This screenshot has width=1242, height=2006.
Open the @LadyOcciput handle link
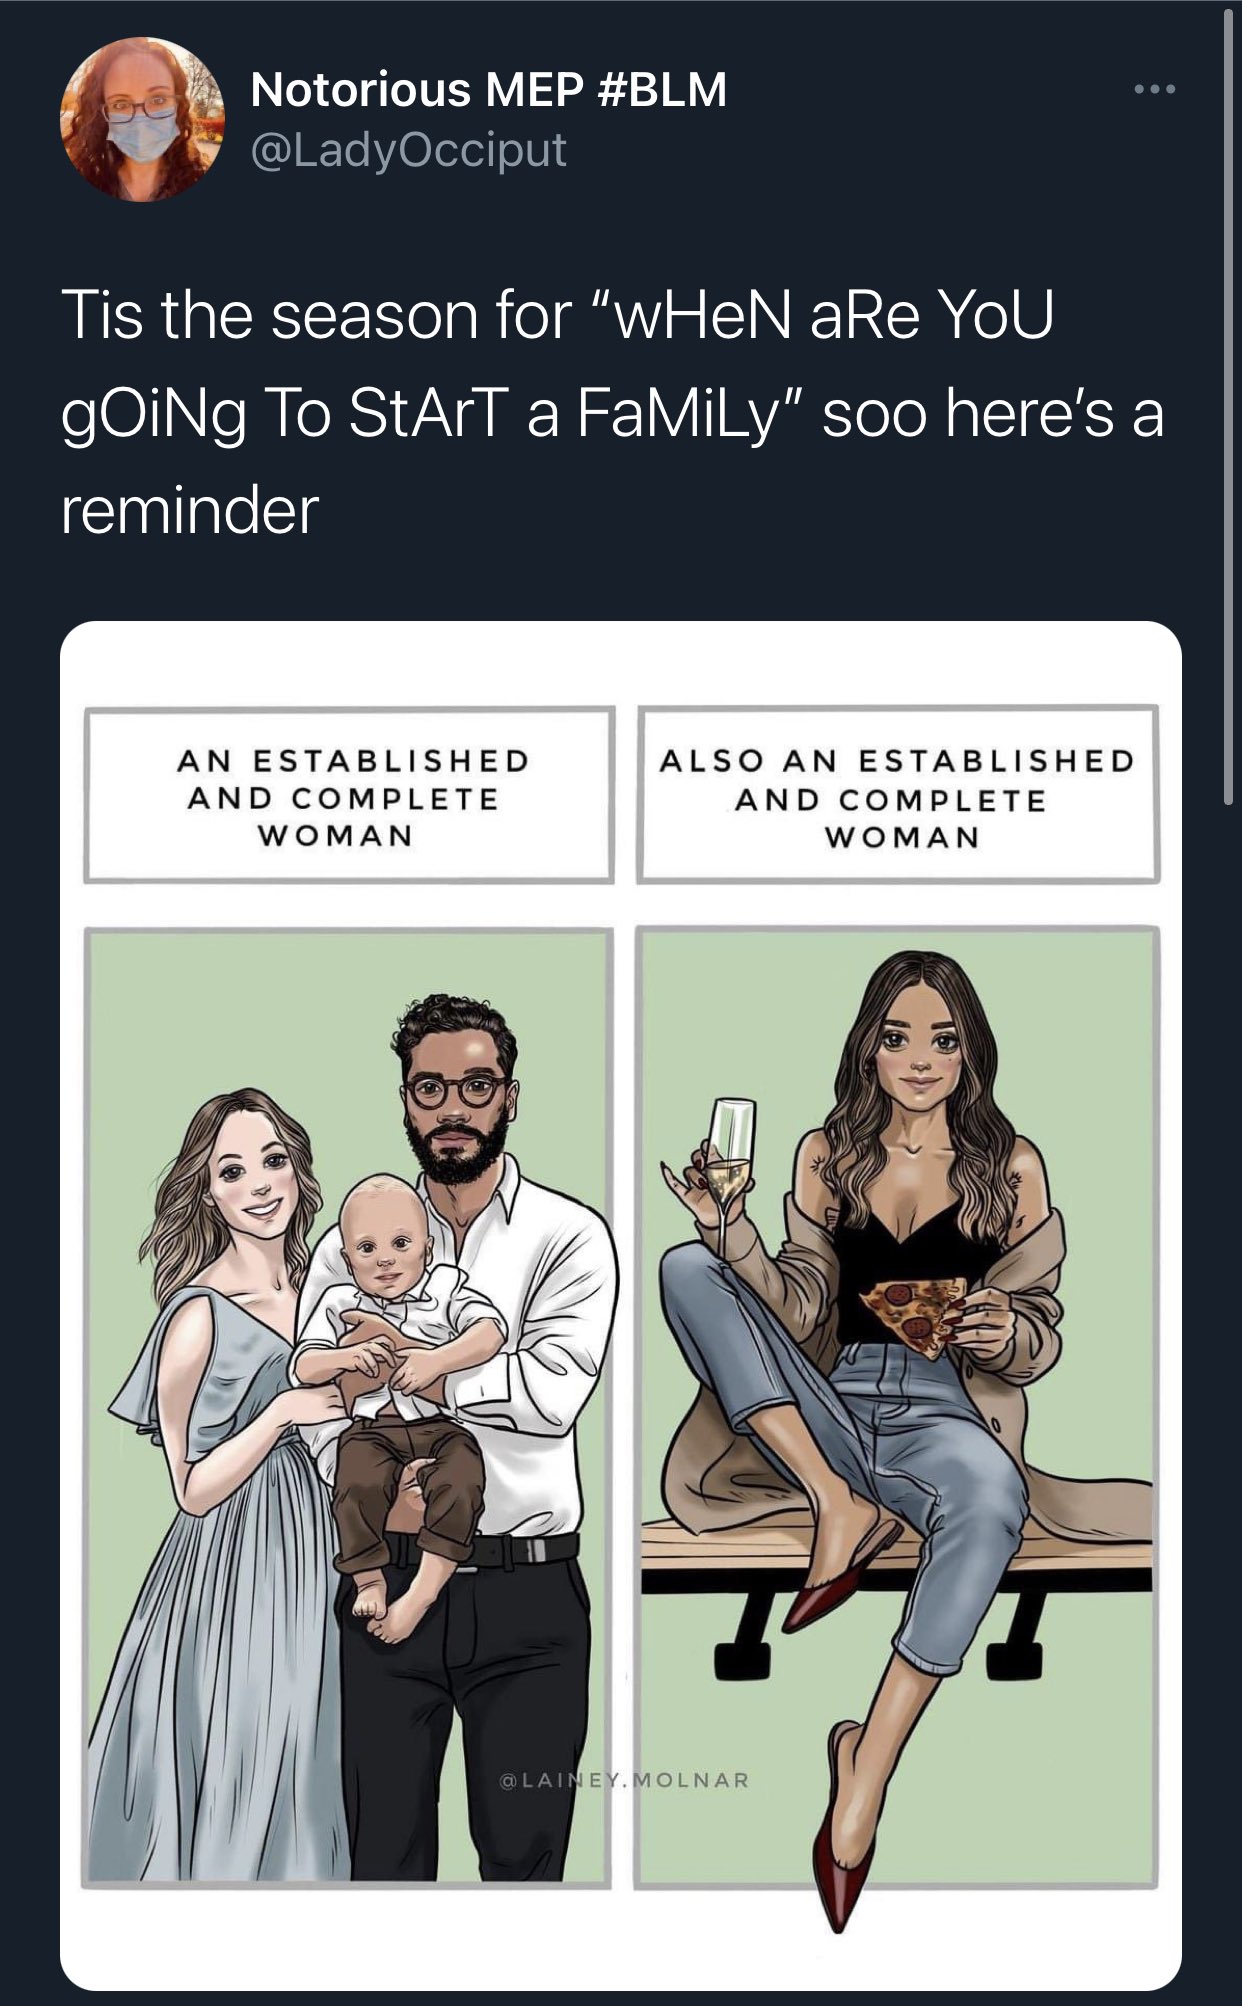click(409, 150)
